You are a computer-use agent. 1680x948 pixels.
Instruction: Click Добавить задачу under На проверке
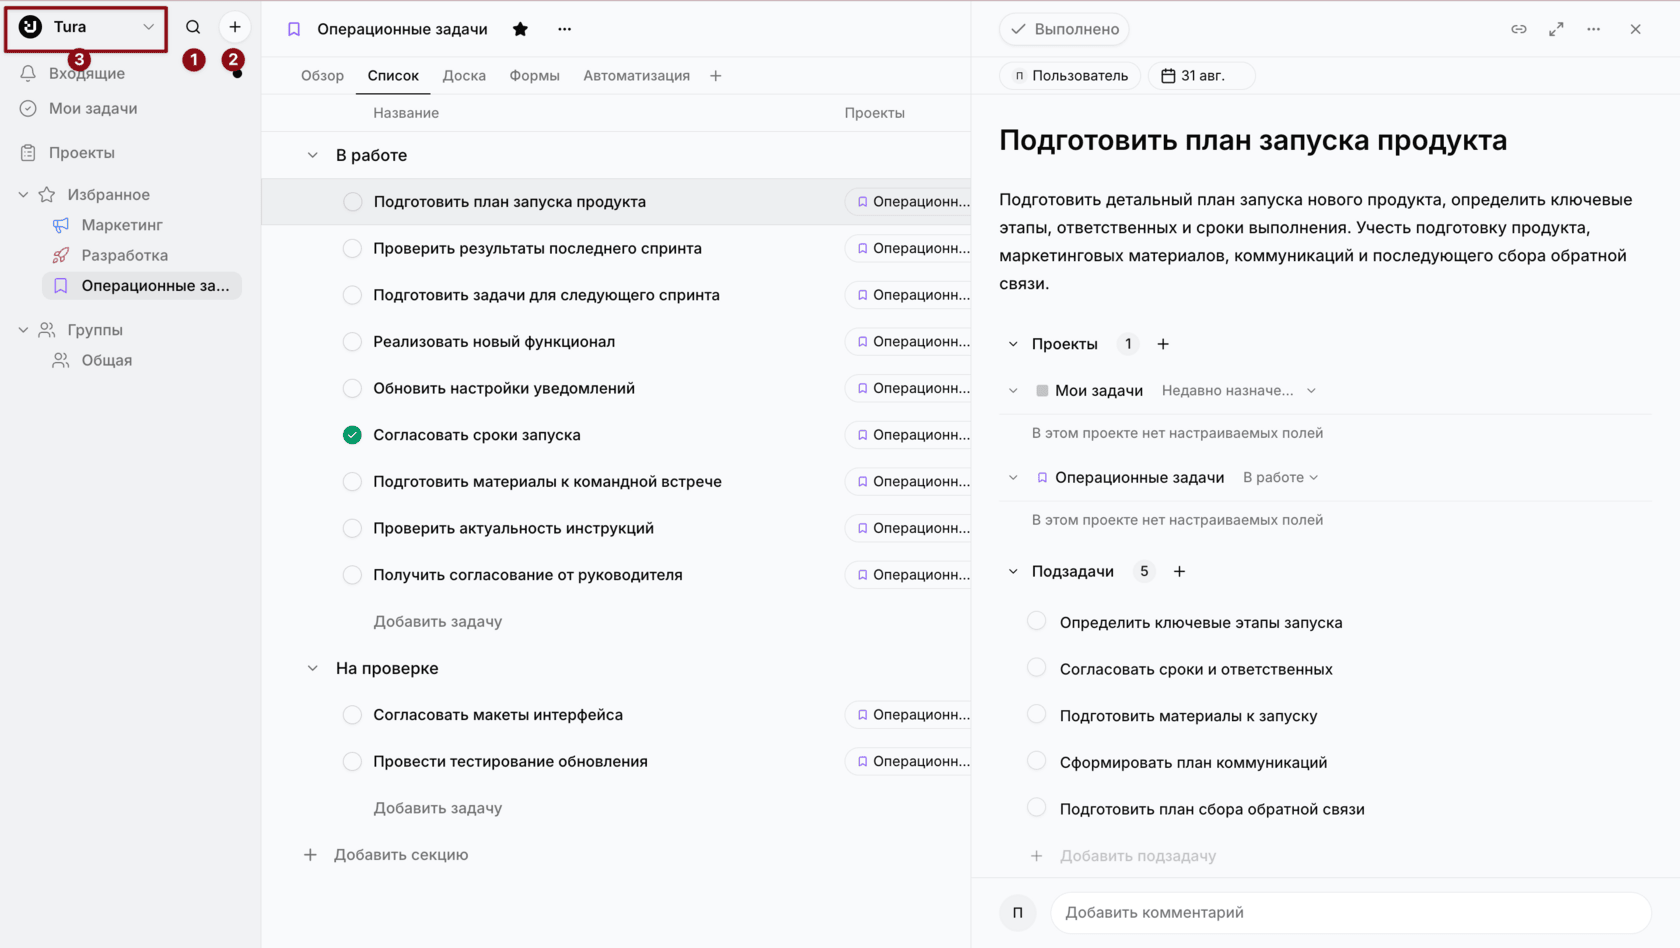click(x=437, y=808)
